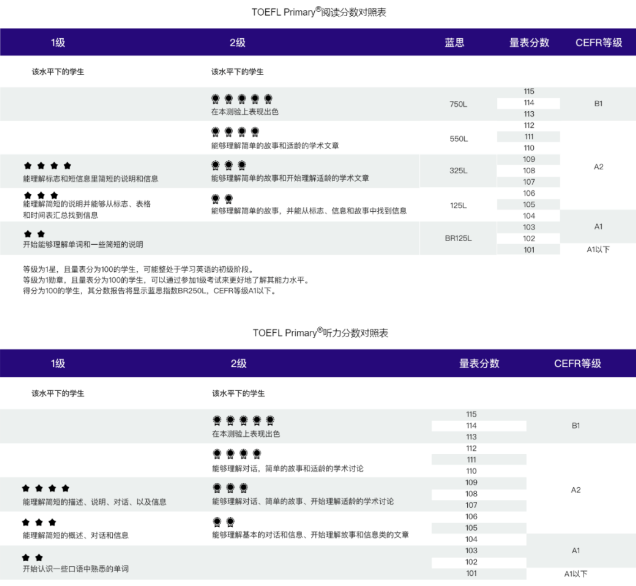The image size is (636, 586).
Task: Select the 蓝思 column header
Action: 454,43
